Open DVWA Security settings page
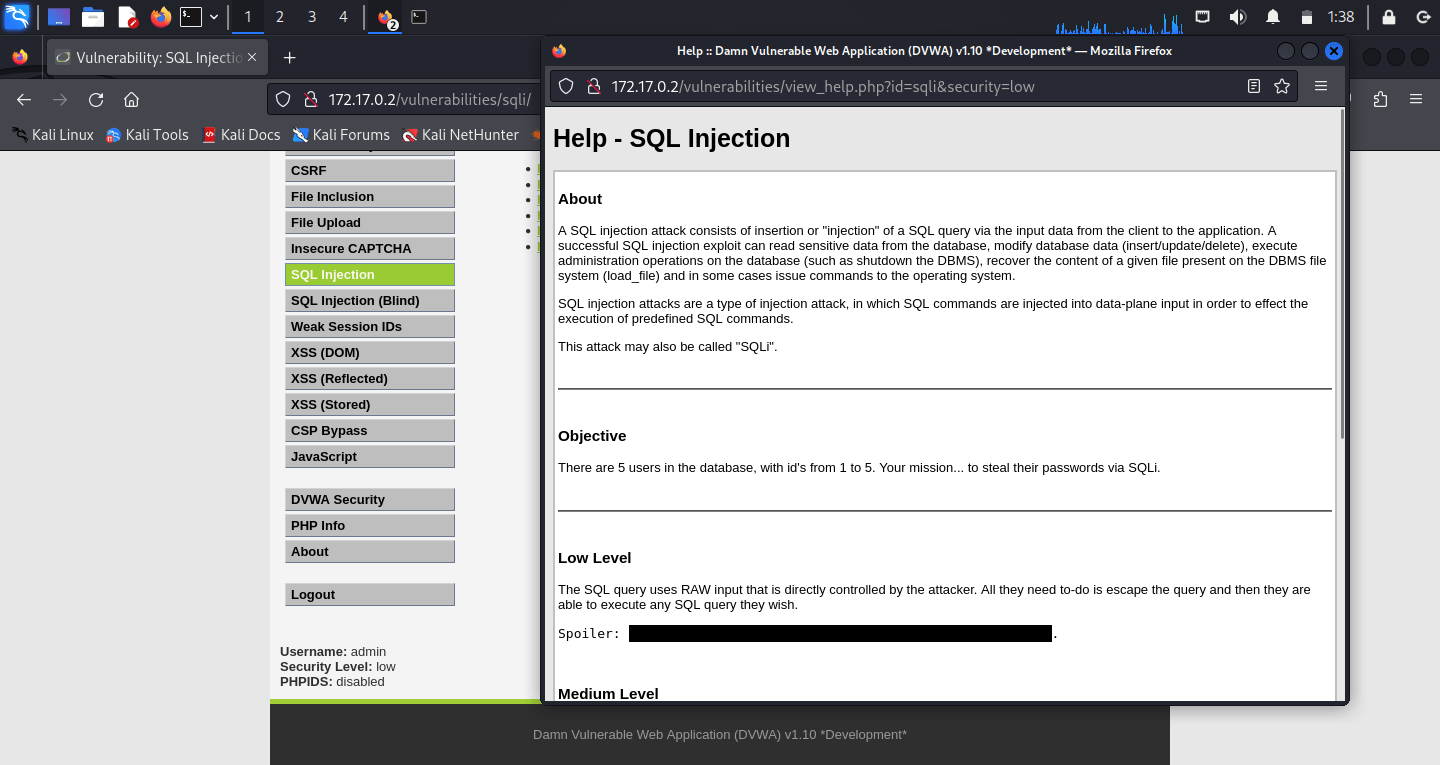This screenshot has height=765, width=1440. click(x=370, y=500)
